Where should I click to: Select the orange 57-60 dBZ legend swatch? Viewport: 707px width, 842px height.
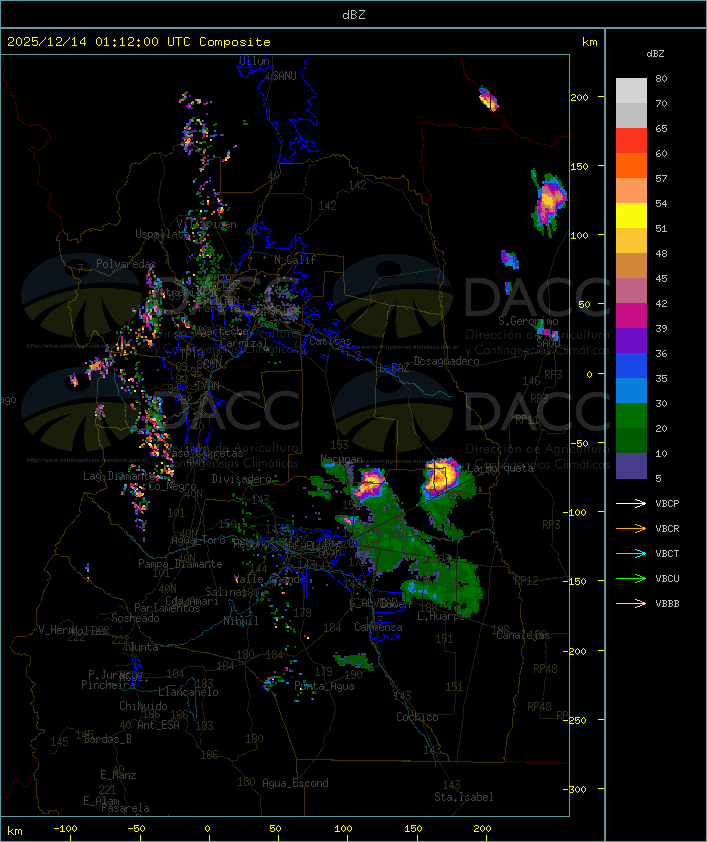coord(631,165)
